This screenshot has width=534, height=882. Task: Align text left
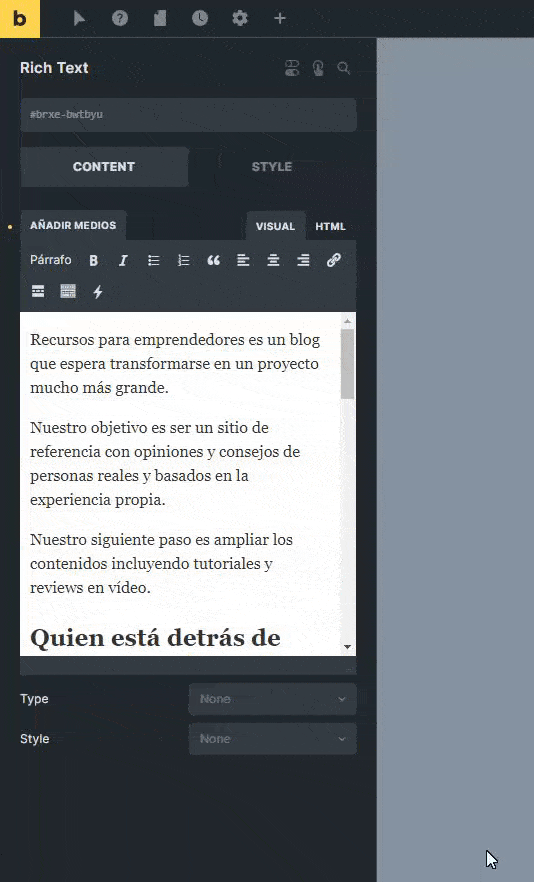click(243, 260)
